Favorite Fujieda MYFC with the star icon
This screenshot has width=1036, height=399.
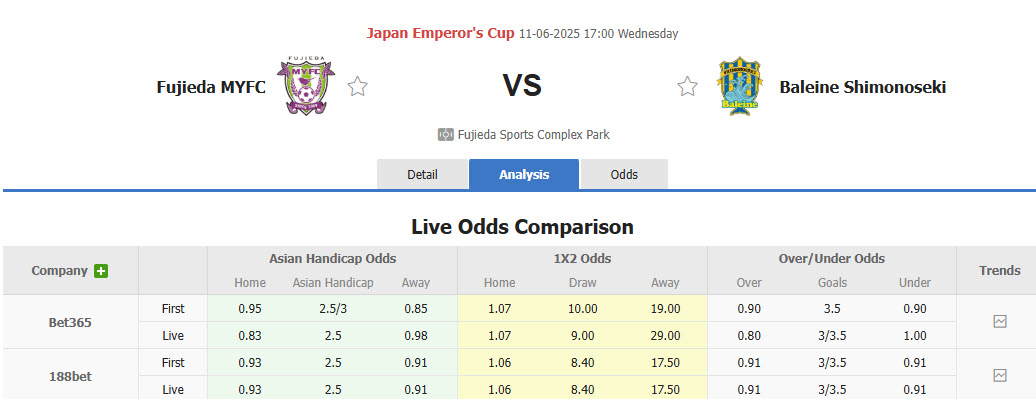coord(357,87)
